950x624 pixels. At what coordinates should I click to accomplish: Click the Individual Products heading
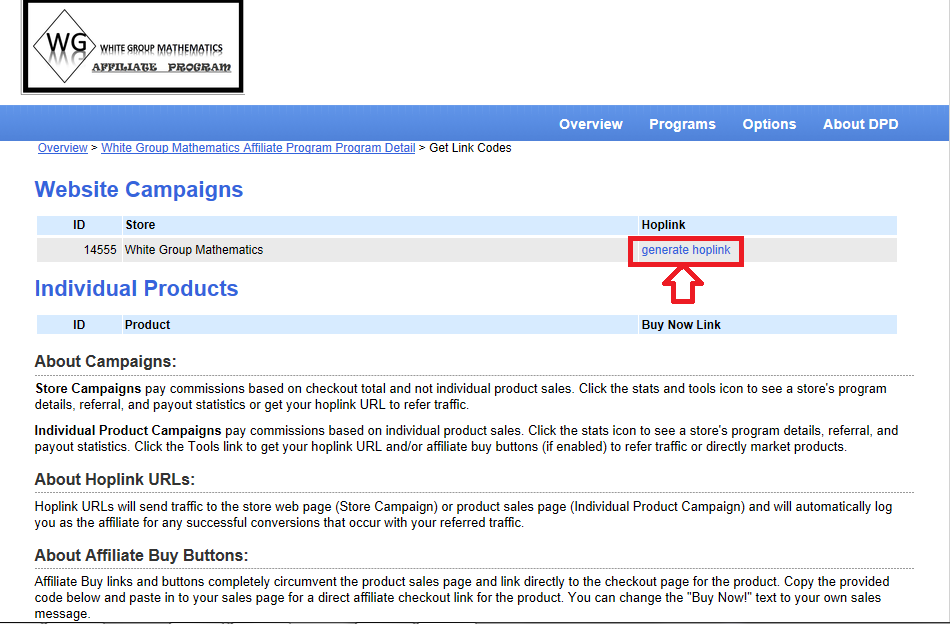136,288
